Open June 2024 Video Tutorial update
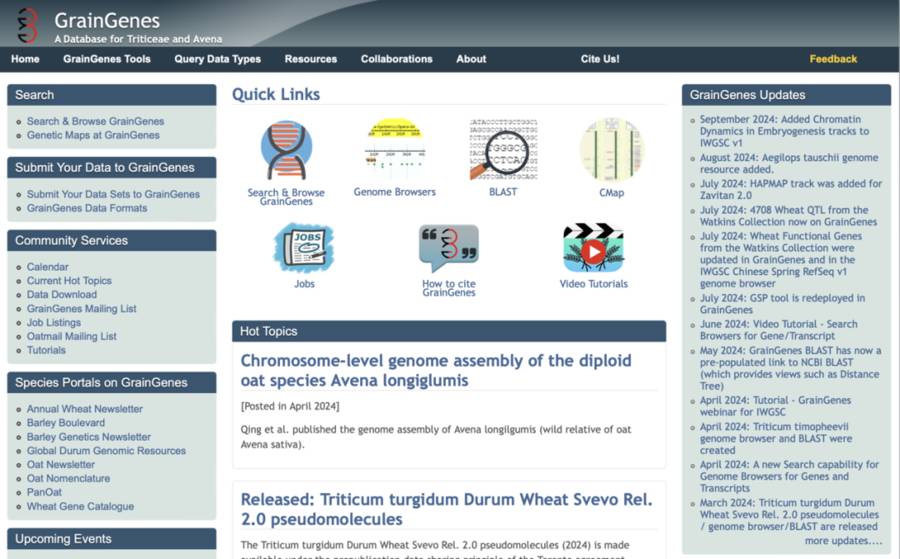 [x=778, y=330]
